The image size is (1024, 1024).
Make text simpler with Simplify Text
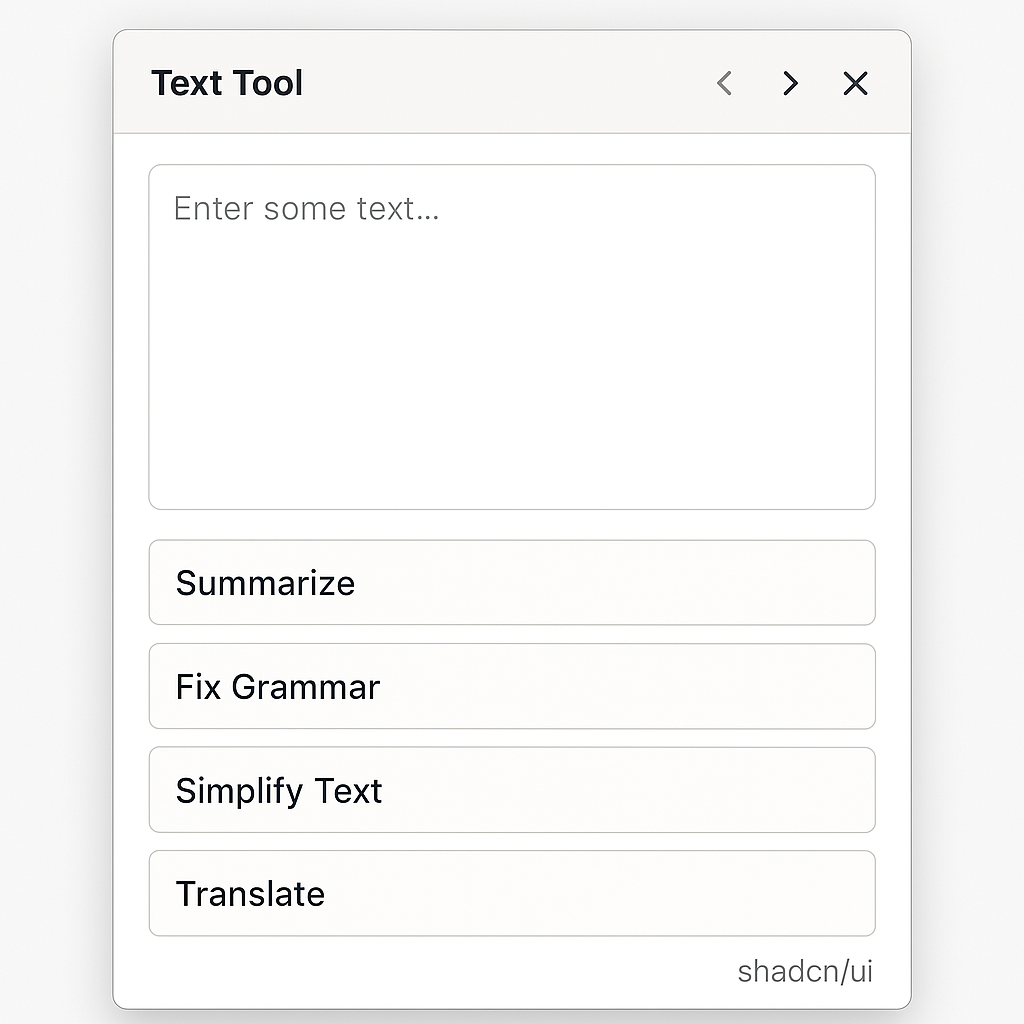pos(511,790)
